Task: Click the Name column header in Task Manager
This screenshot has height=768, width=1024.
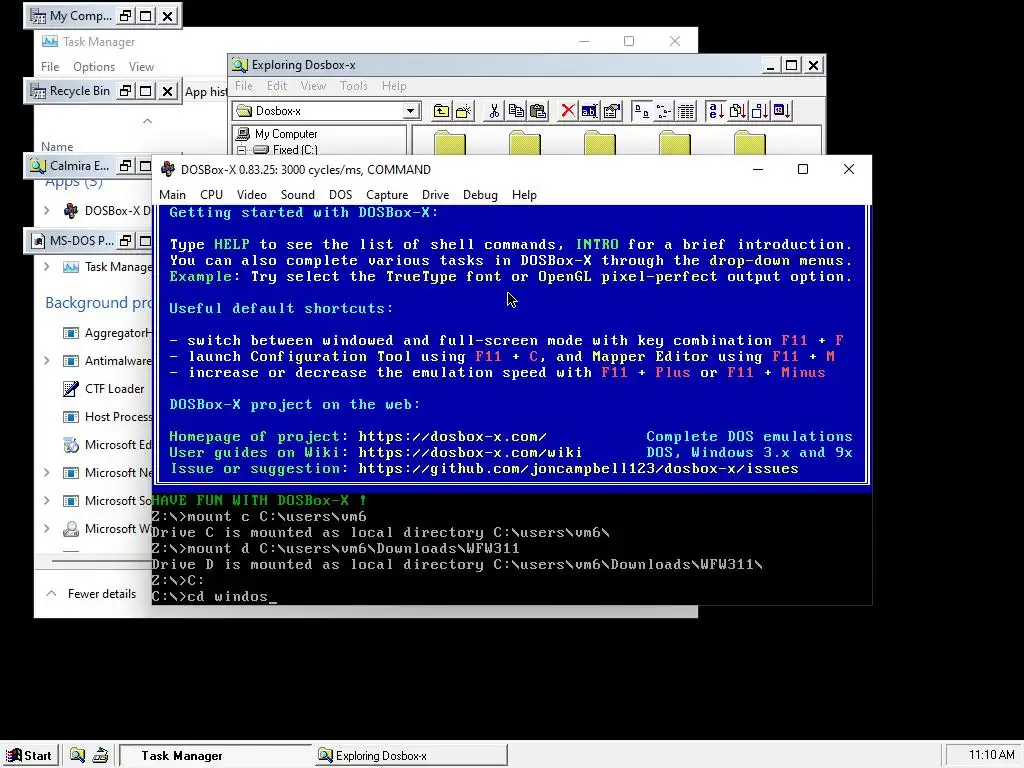Action: coord(57,146)
